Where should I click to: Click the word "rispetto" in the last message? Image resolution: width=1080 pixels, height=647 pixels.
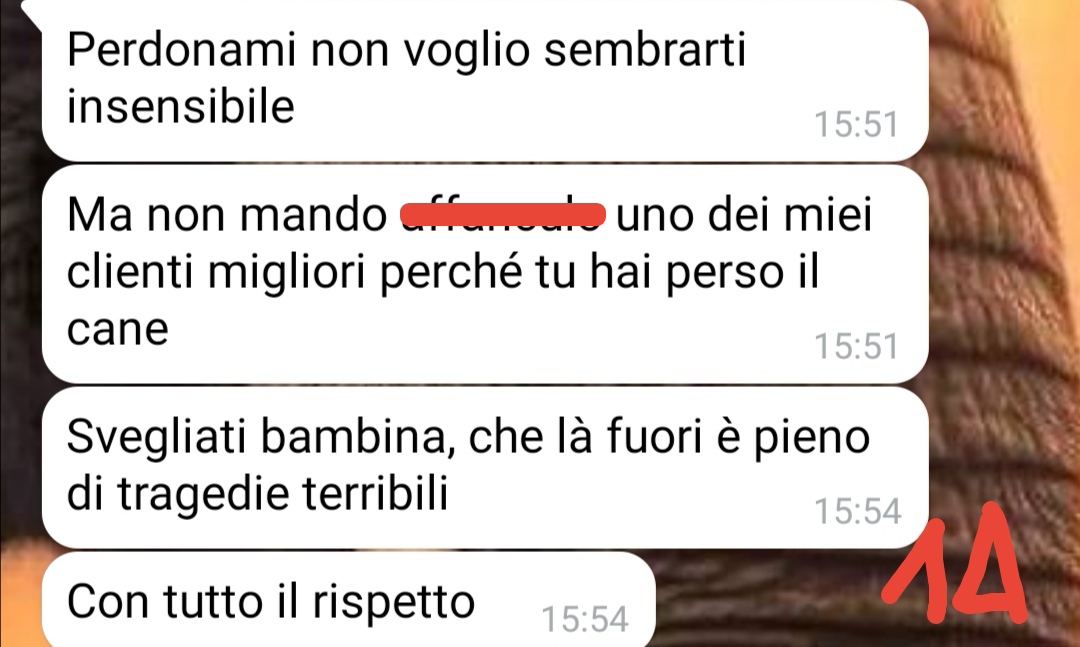[x=393, y=603]
